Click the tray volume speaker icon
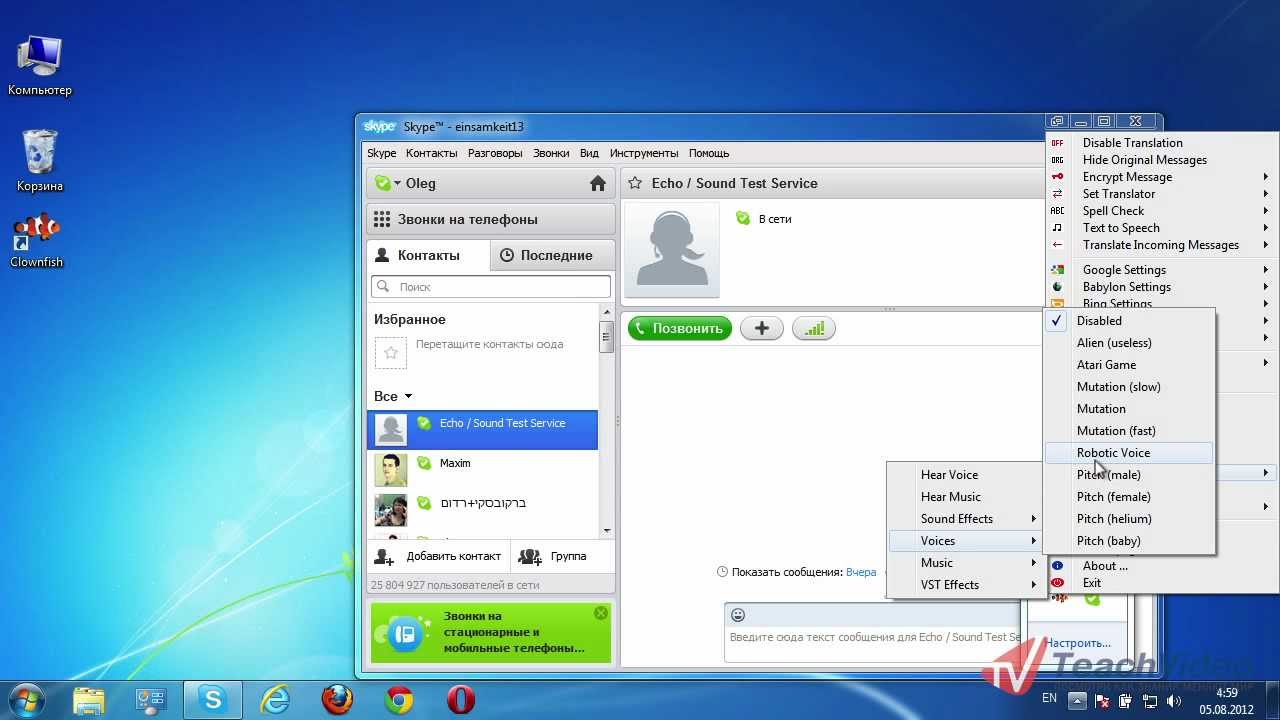Viewport: 1280px width, 720px height. point(1172,700)
